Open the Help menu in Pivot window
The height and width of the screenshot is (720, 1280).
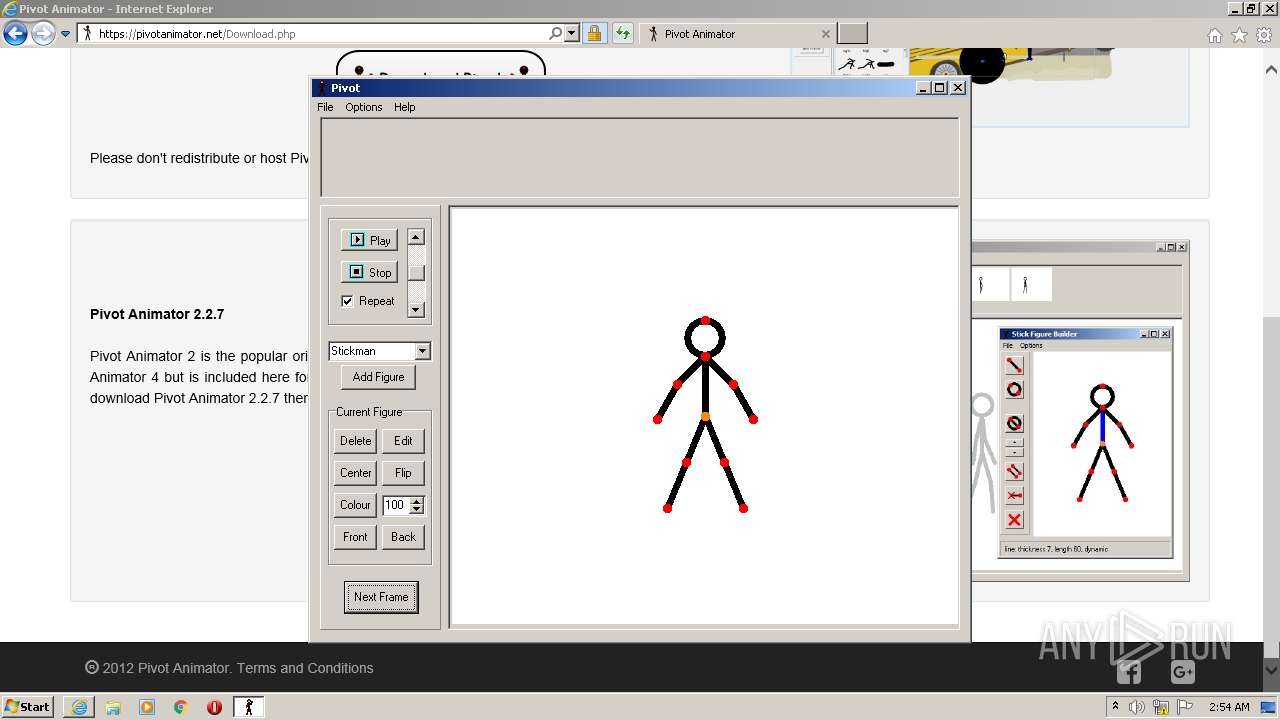pos(404,107)
